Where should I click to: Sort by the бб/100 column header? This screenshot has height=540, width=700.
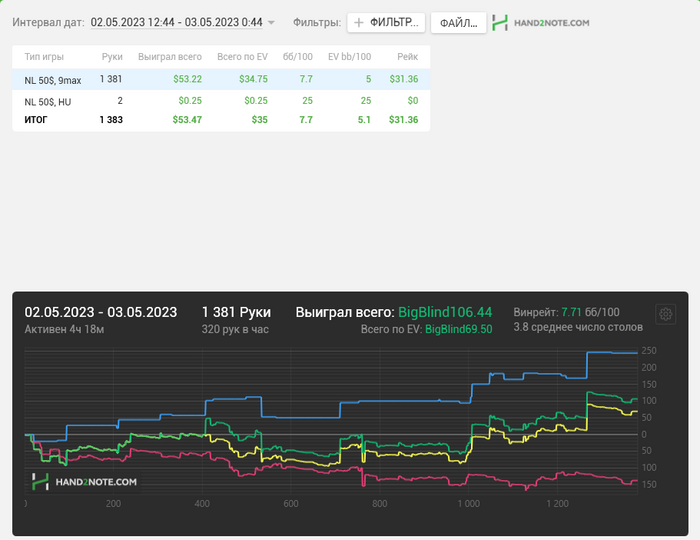click(x=298, y=57)
